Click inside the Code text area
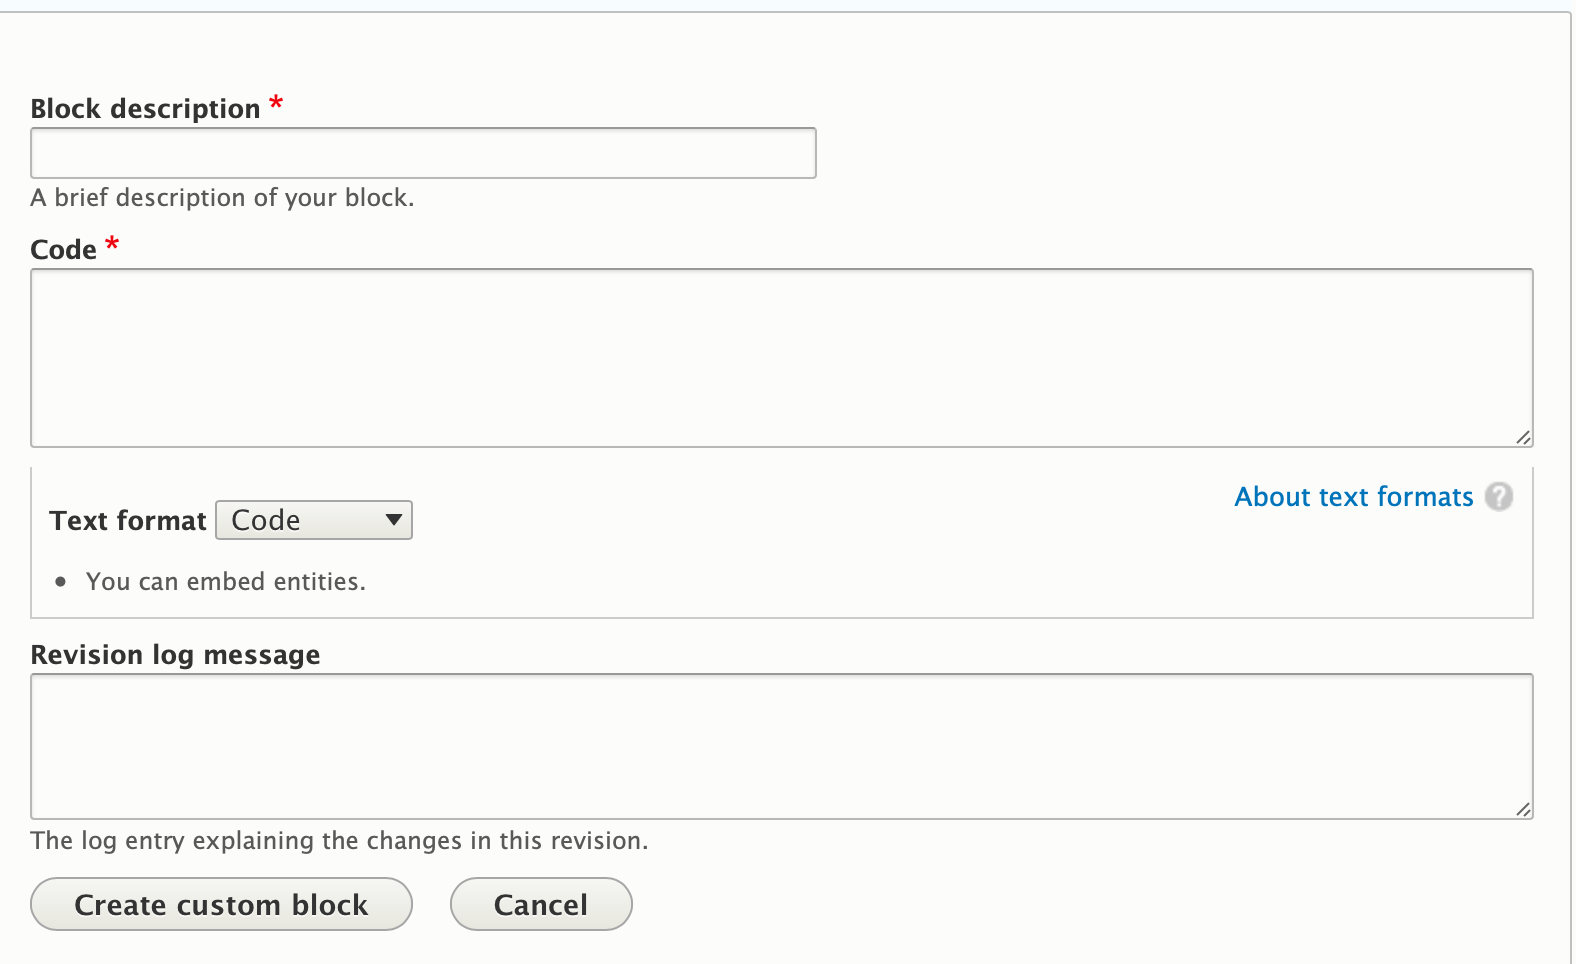Image resolution: width=1576 pixels, height=964 pixels. [782, 358]
